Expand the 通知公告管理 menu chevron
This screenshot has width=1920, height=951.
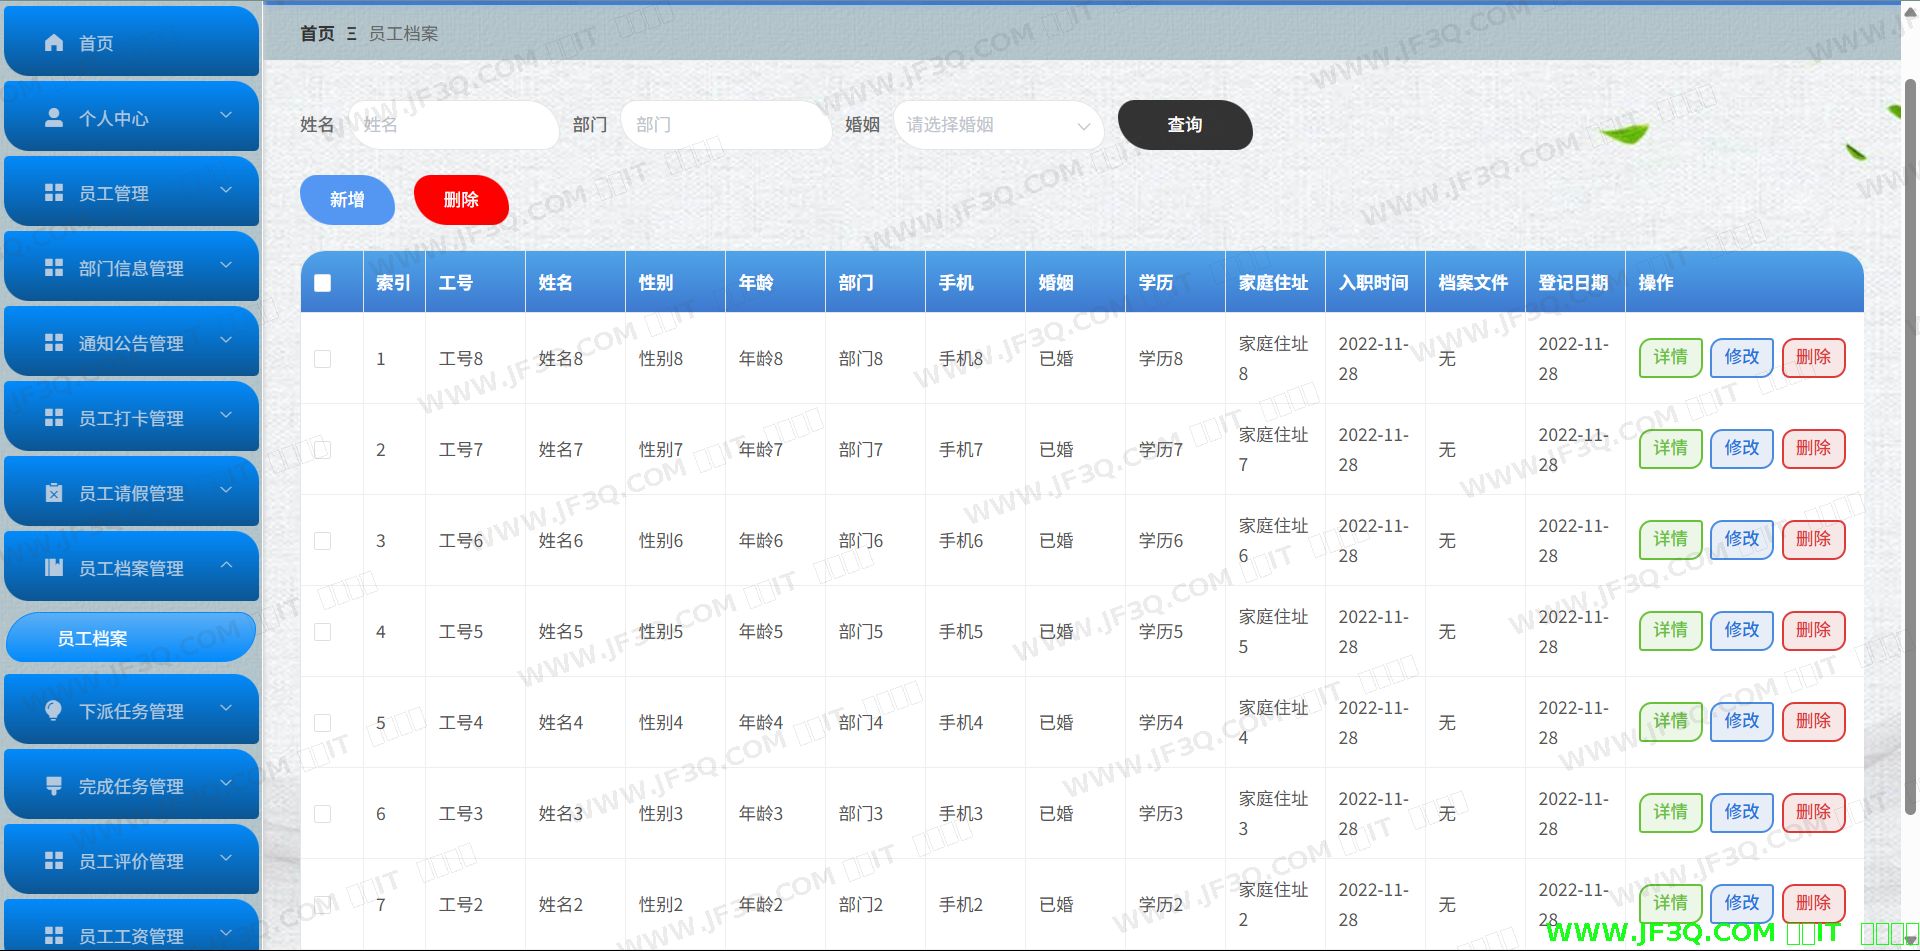pyautogui.click(x=226, y=341)
